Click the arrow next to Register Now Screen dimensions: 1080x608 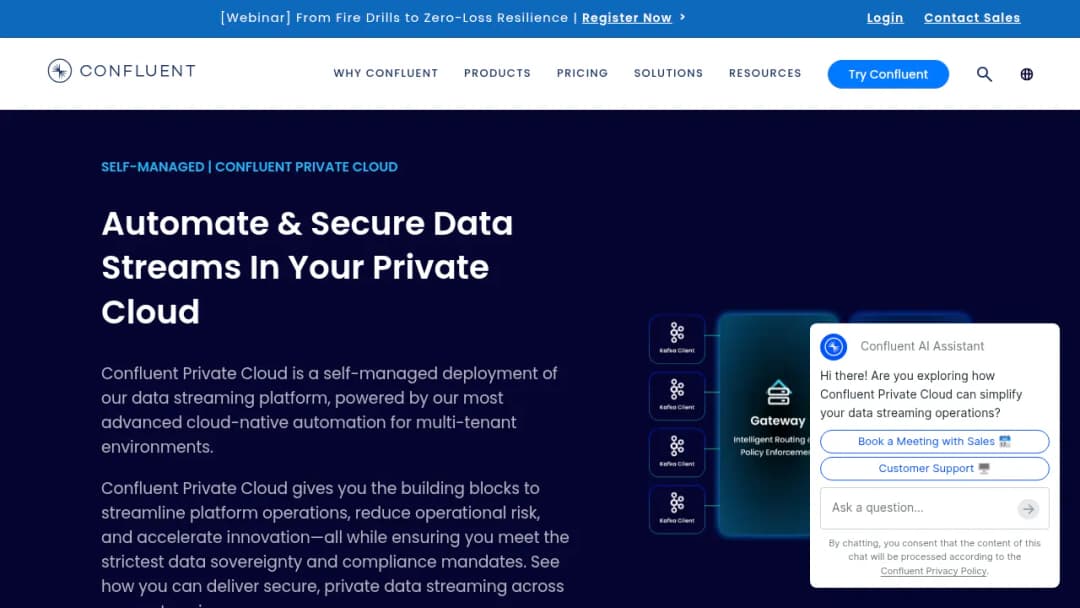click(x=683, y=17)
